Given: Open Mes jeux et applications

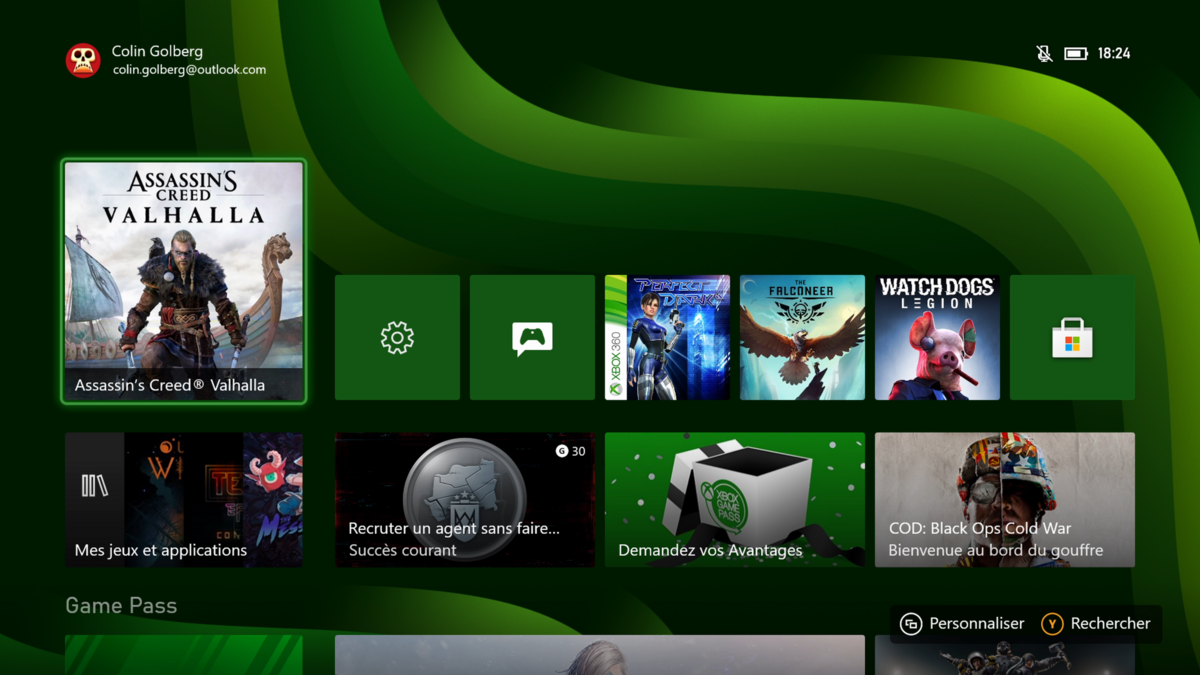Looking at the screenshot, I should (184, 500).
